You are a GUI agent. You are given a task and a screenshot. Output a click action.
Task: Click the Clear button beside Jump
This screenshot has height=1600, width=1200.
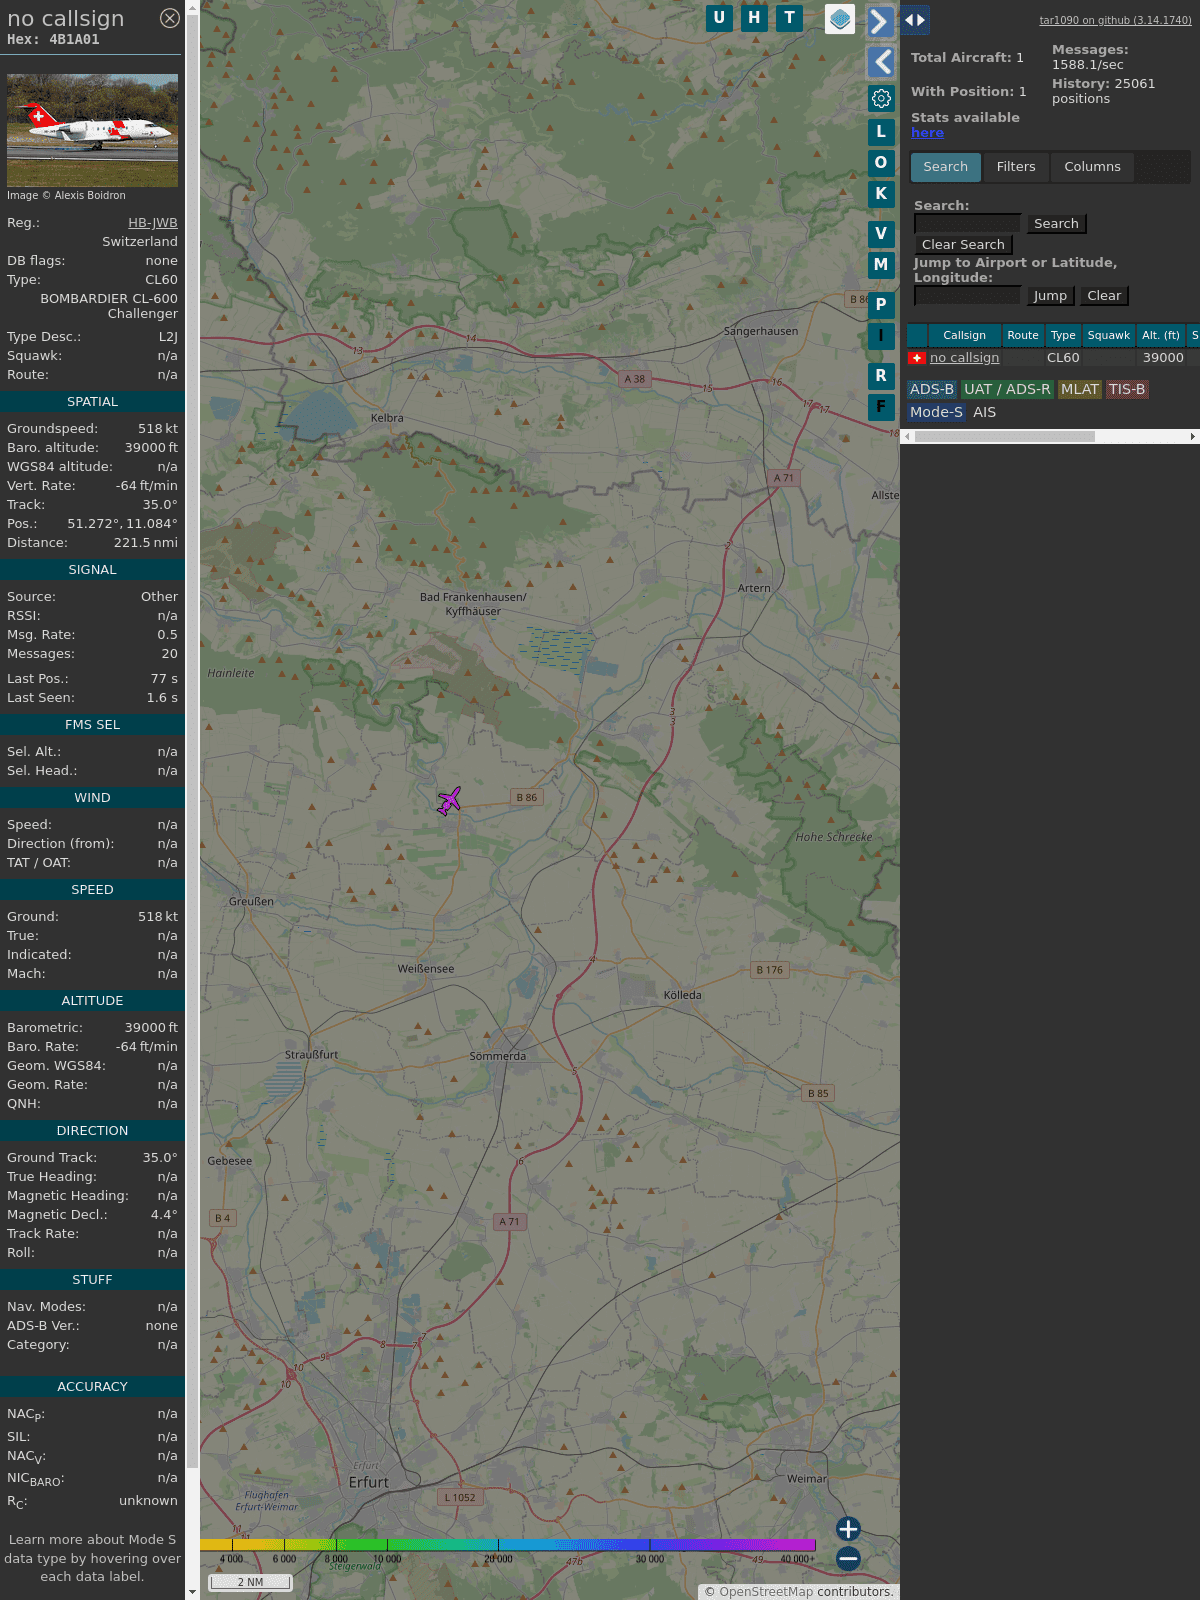1104,295
